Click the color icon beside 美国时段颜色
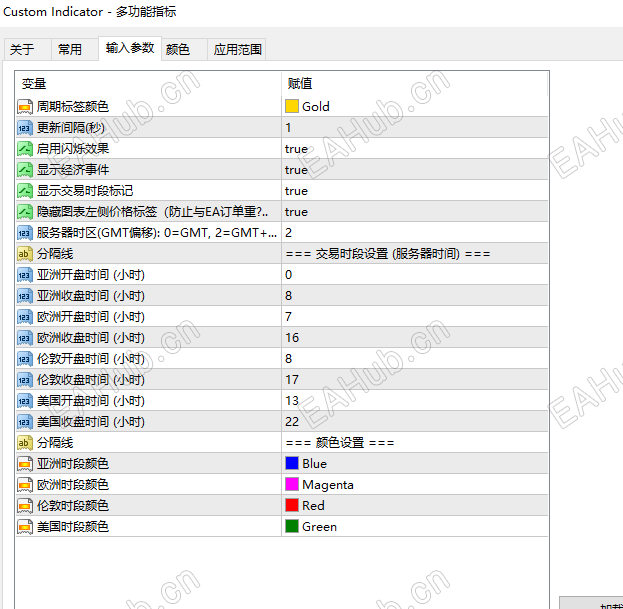The width and height of the screenshot is (623, 609). pyautogui.click(x=25, y=527)
